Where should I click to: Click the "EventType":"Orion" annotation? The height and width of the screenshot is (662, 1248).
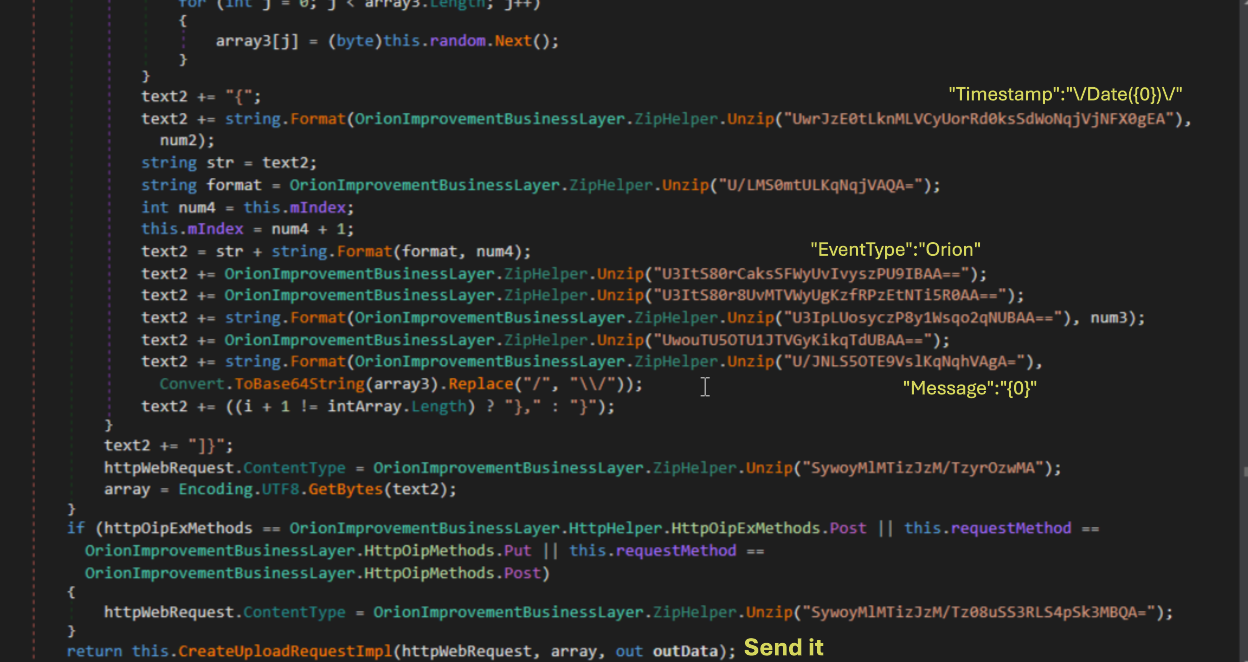point(895,249)
